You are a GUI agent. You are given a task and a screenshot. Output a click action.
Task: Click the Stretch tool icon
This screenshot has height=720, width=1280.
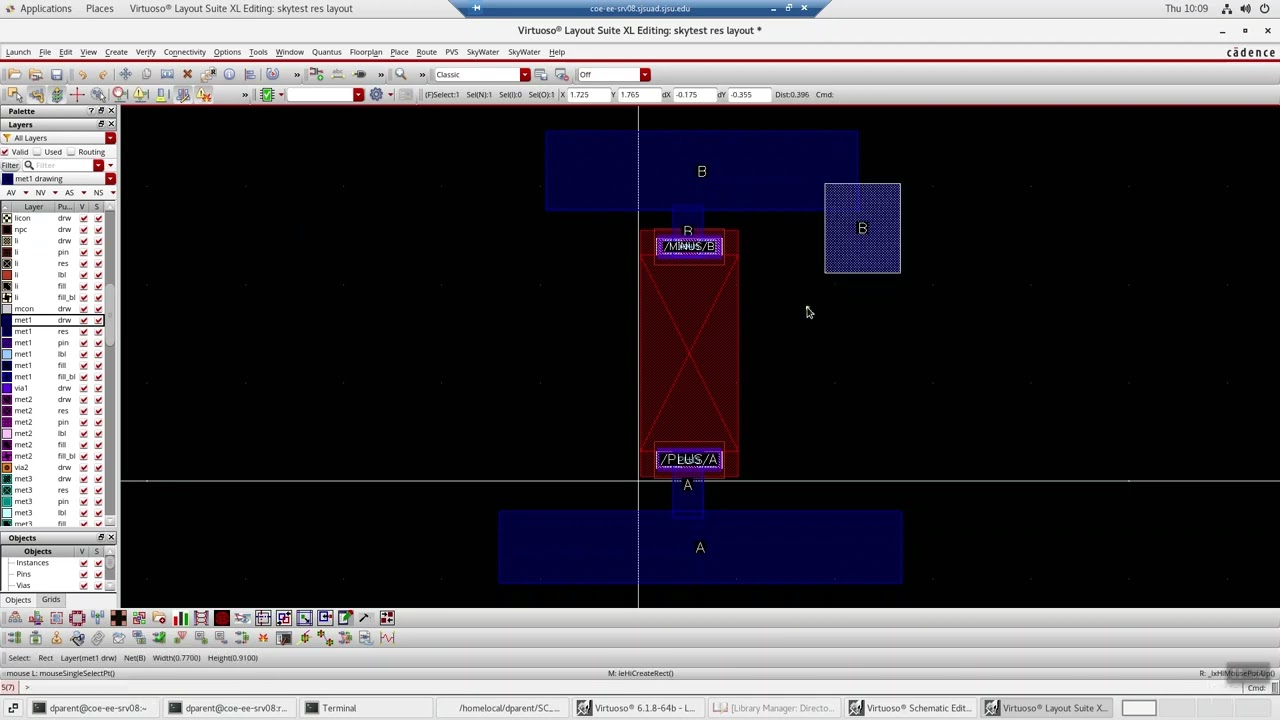[167, 75]
